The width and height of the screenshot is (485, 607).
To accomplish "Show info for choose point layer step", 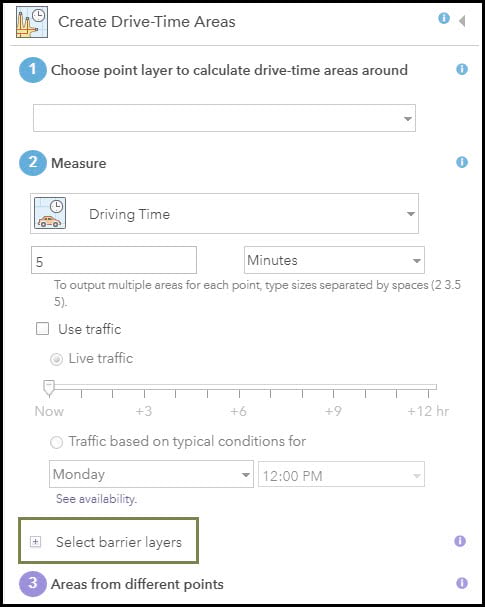I will click(x=461, y=69).
